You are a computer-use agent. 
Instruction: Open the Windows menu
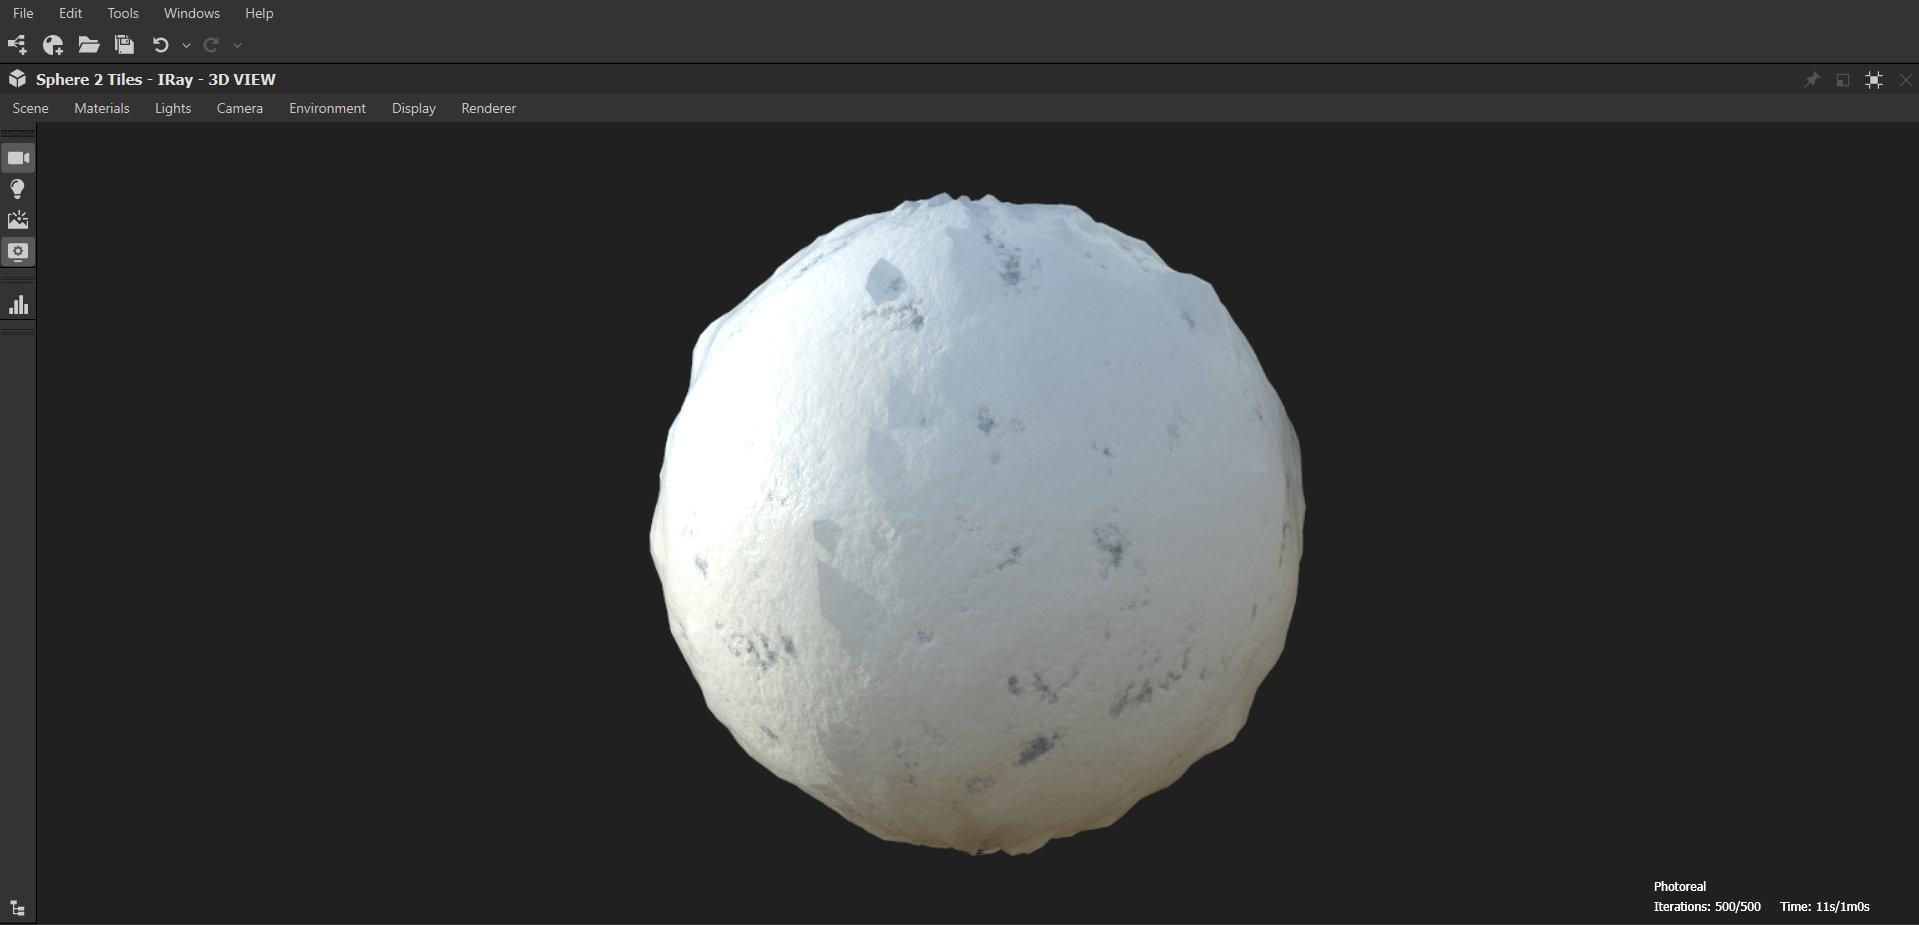click(192, 13)
